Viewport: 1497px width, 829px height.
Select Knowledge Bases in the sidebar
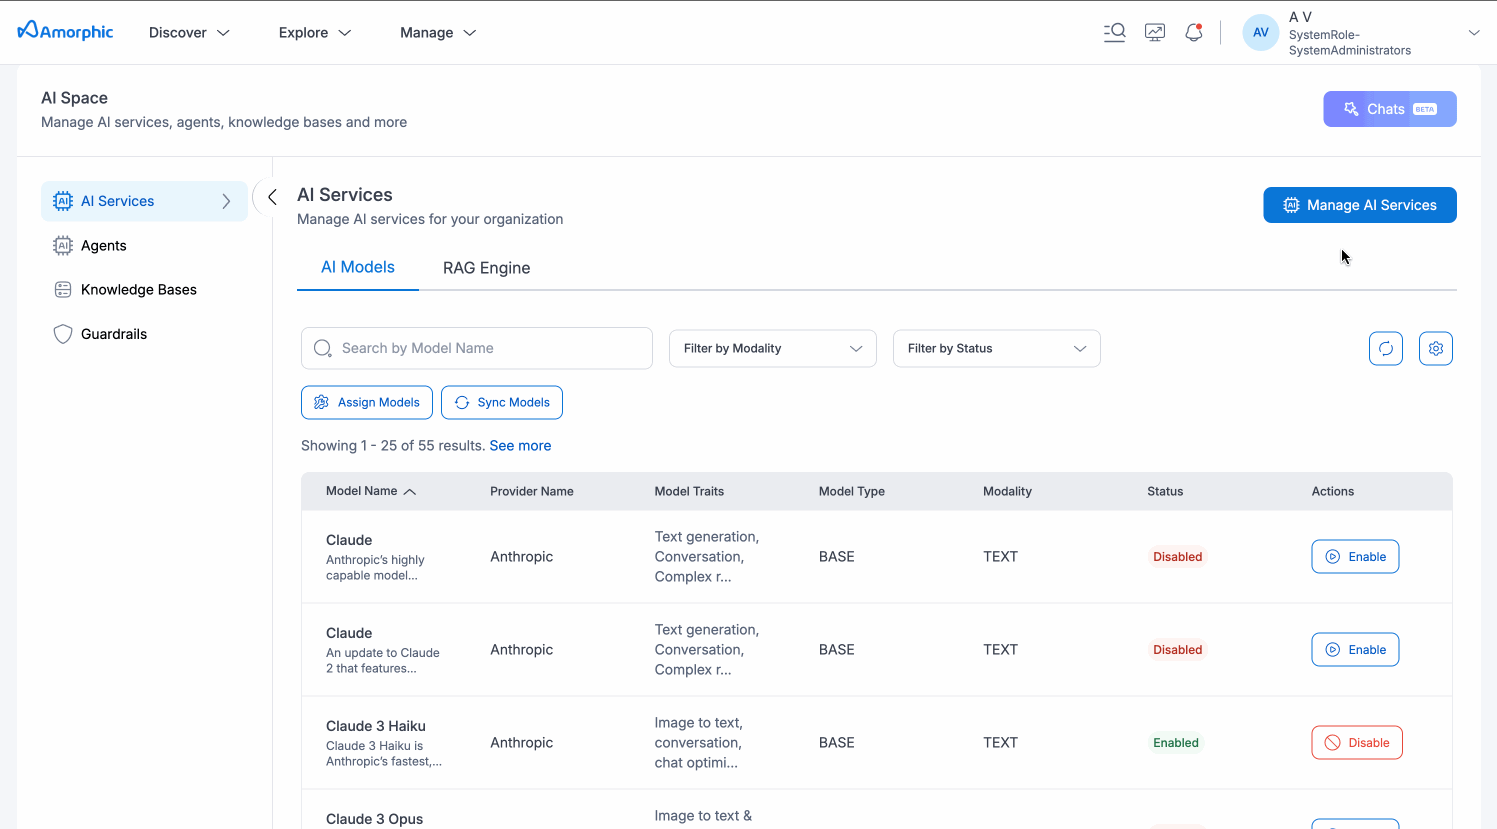click(x=138, y=290)
